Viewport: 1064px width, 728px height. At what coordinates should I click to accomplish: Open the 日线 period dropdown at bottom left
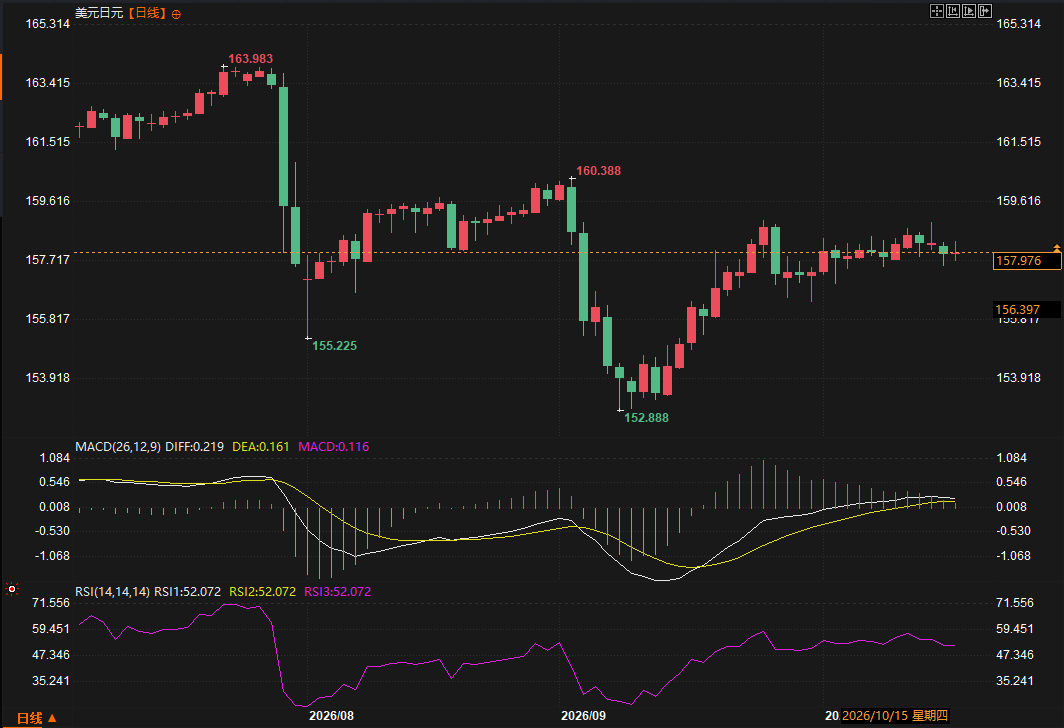37,718
